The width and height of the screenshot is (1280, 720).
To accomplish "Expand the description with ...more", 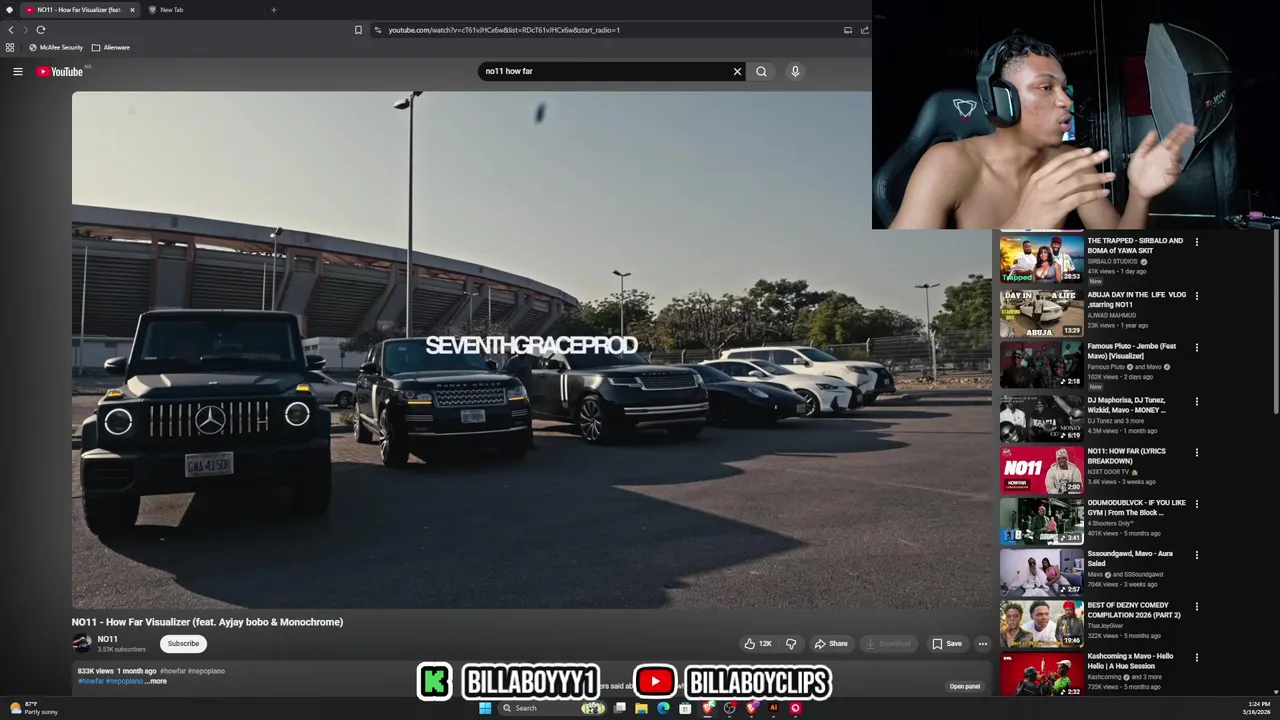I will [x=156, y=681].
